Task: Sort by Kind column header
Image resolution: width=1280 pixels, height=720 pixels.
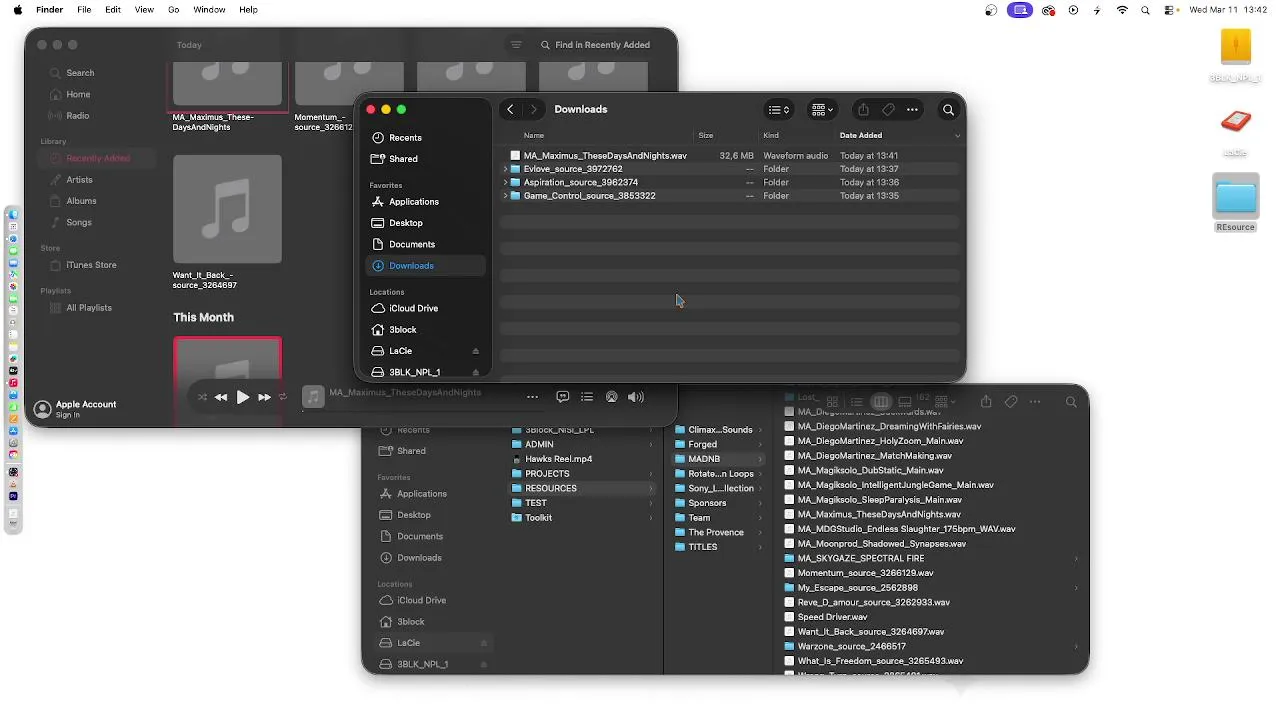Action: pyautogui.click(x=771, y=135)
